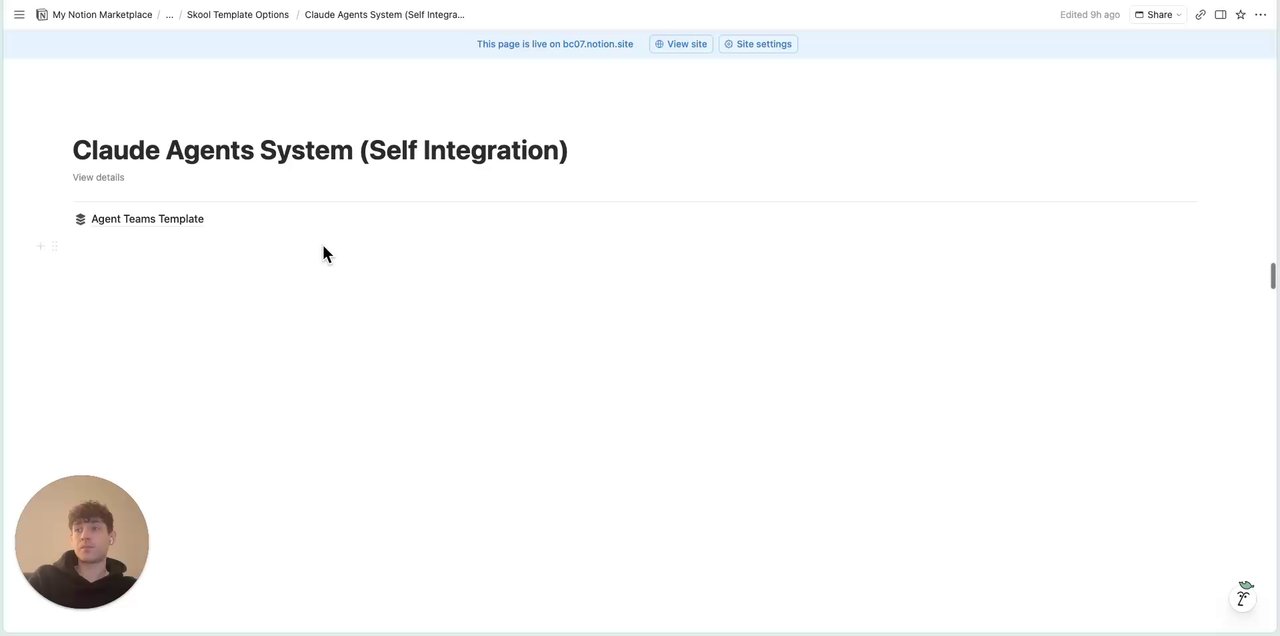Click View site button
The height and width of the screenshot is (636, 1280).
tap(681, 44)
